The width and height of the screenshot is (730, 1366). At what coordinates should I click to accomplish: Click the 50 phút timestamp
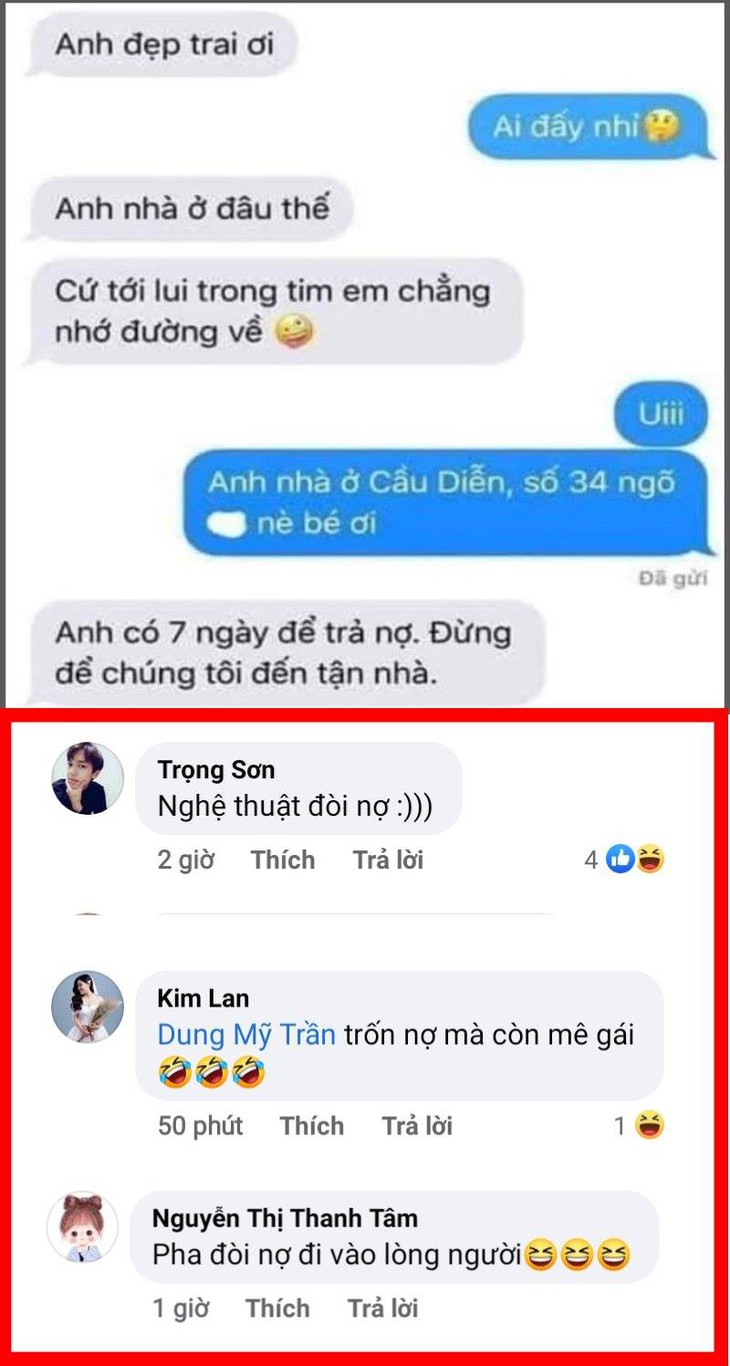tap(200, 1126)
